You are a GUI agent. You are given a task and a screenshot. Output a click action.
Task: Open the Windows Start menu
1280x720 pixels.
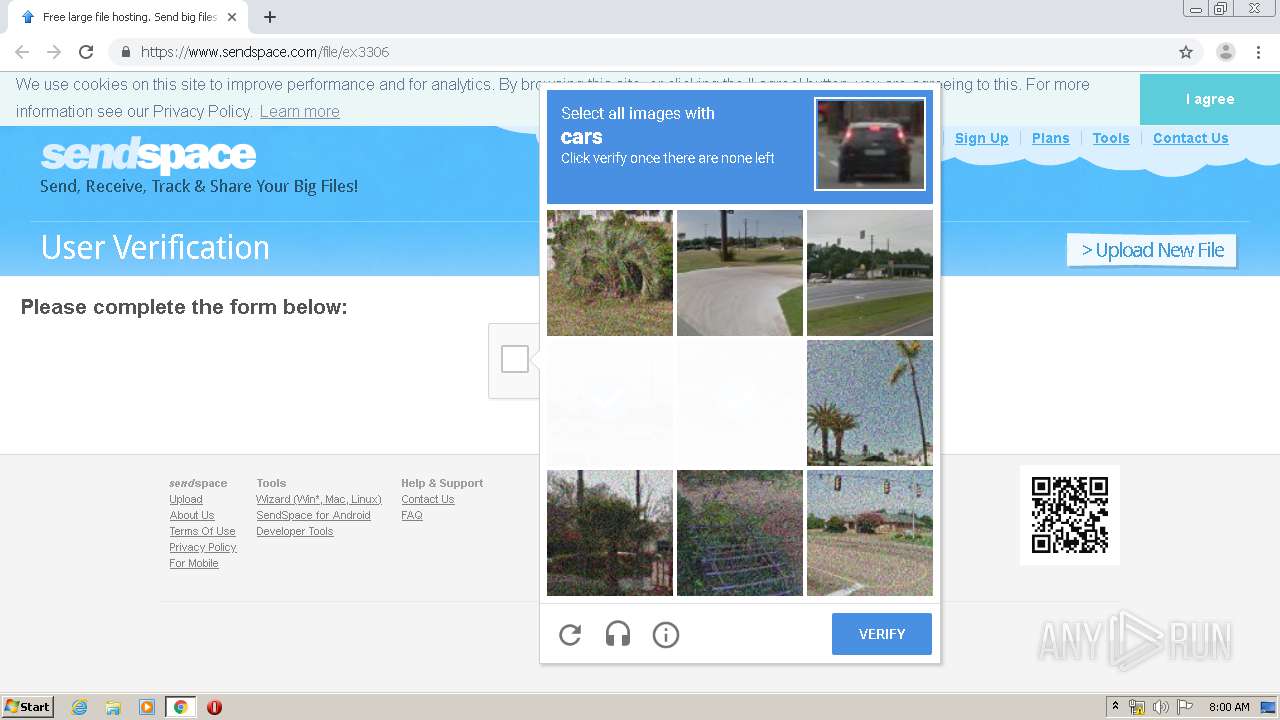coord(28,707)
